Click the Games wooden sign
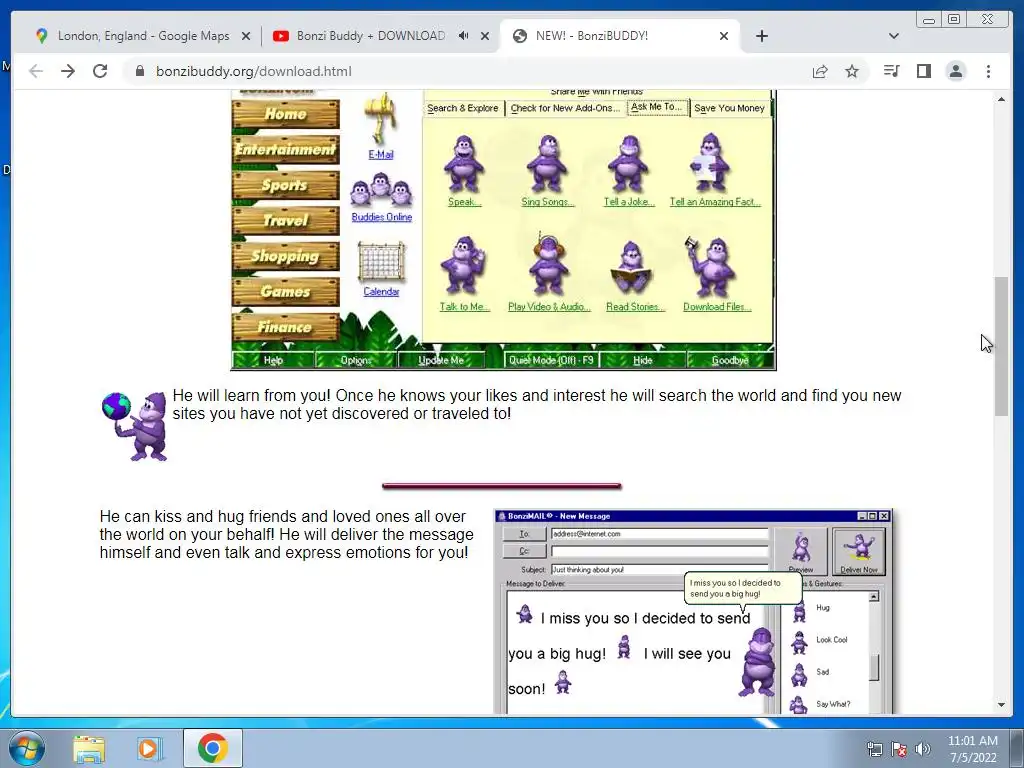1024x768 pixels. pos(285,291)
